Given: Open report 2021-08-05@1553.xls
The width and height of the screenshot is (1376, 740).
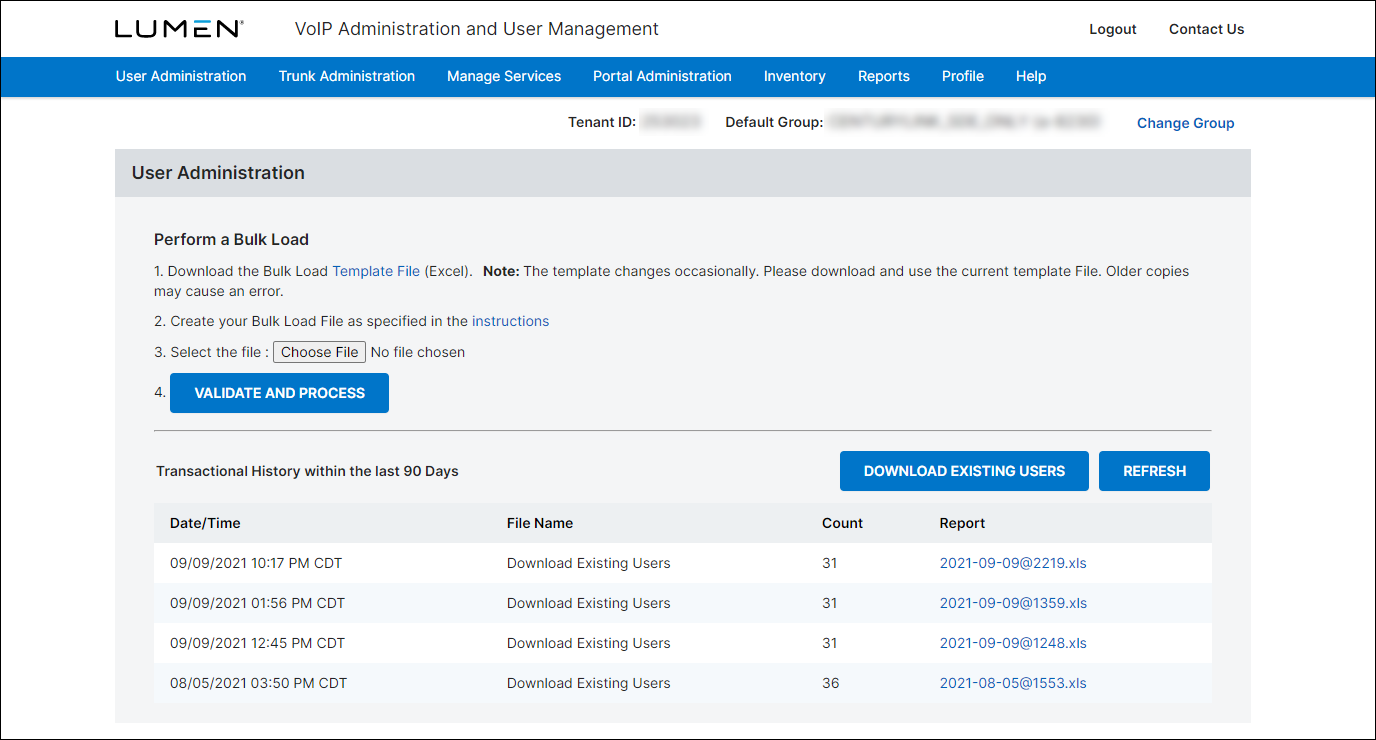Looking at the screenshot, I should coord(1012,683).
